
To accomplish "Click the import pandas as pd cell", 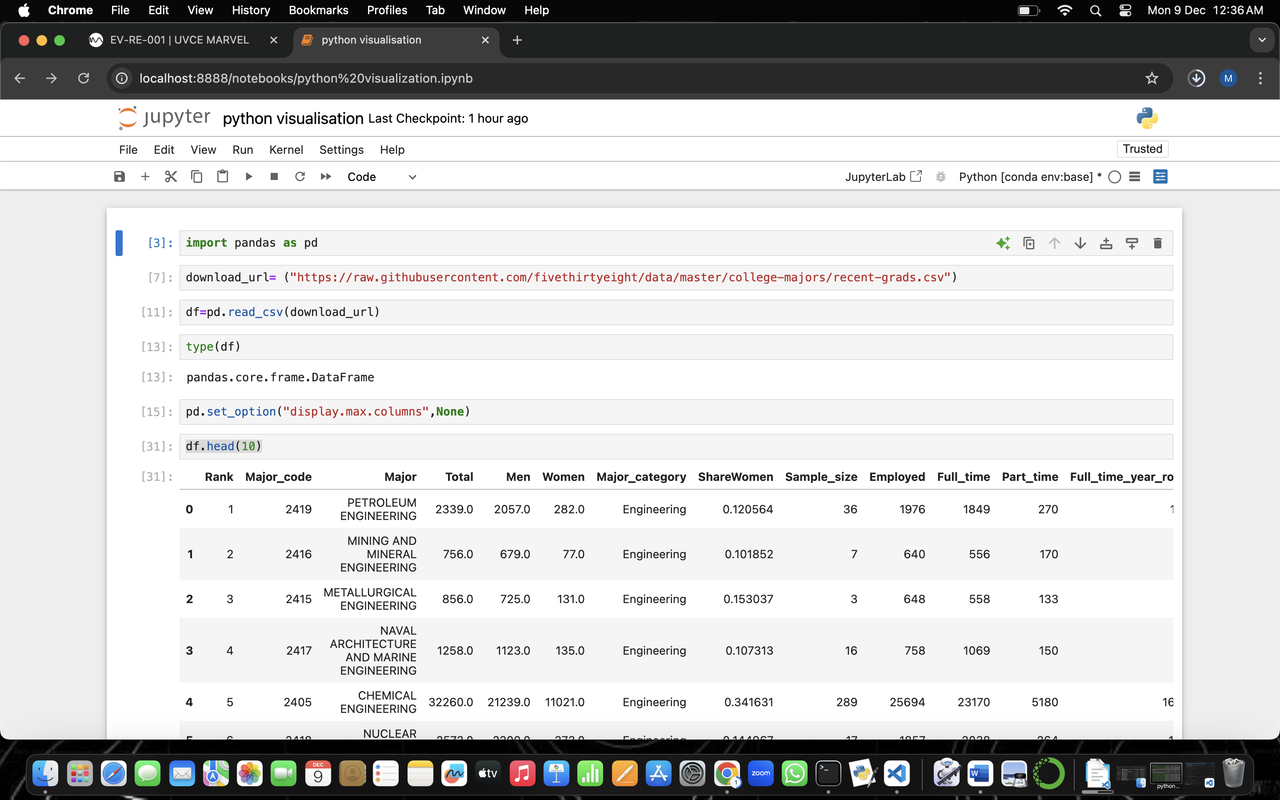I will click(x=675, y=243).
